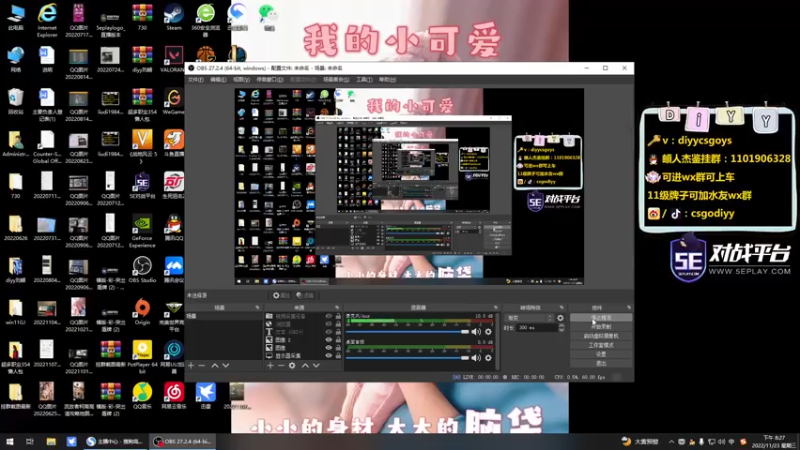This screenshot has width=800, height=450.
Task: Toggle lock on 显示器采集 source
Action: [x=338, y=356]
